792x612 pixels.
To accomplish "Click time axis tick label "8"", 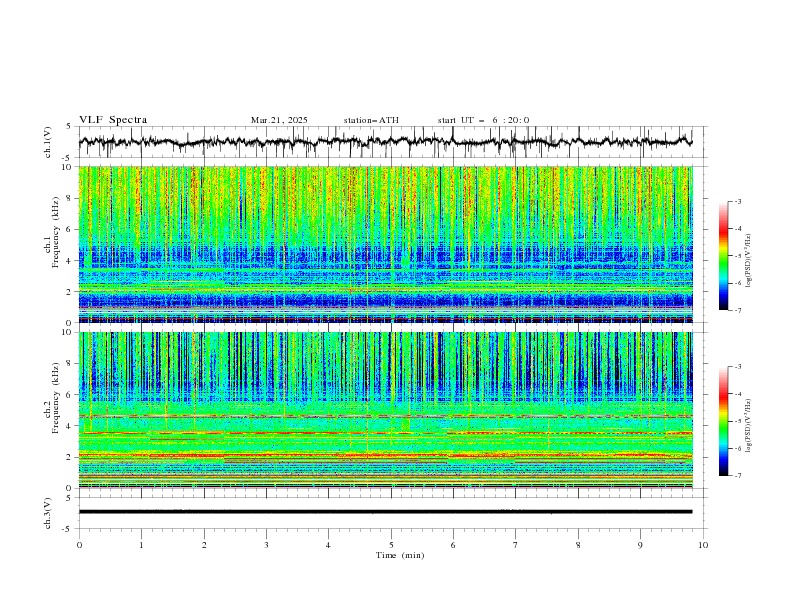I will tap(578, 545).
